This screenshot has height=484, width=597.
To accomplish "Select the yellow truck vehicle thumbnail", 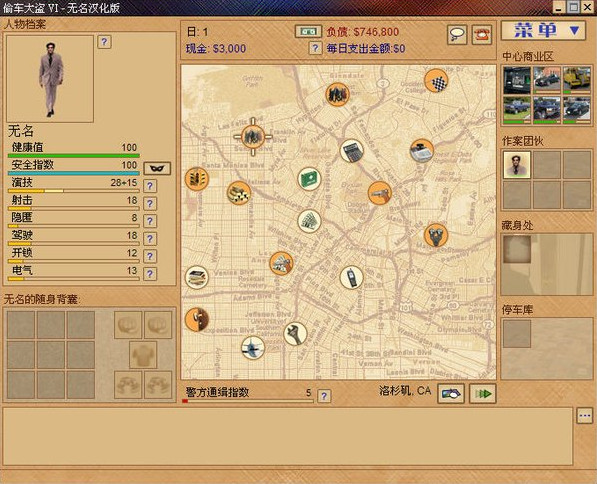I will (x=577, y=80).
